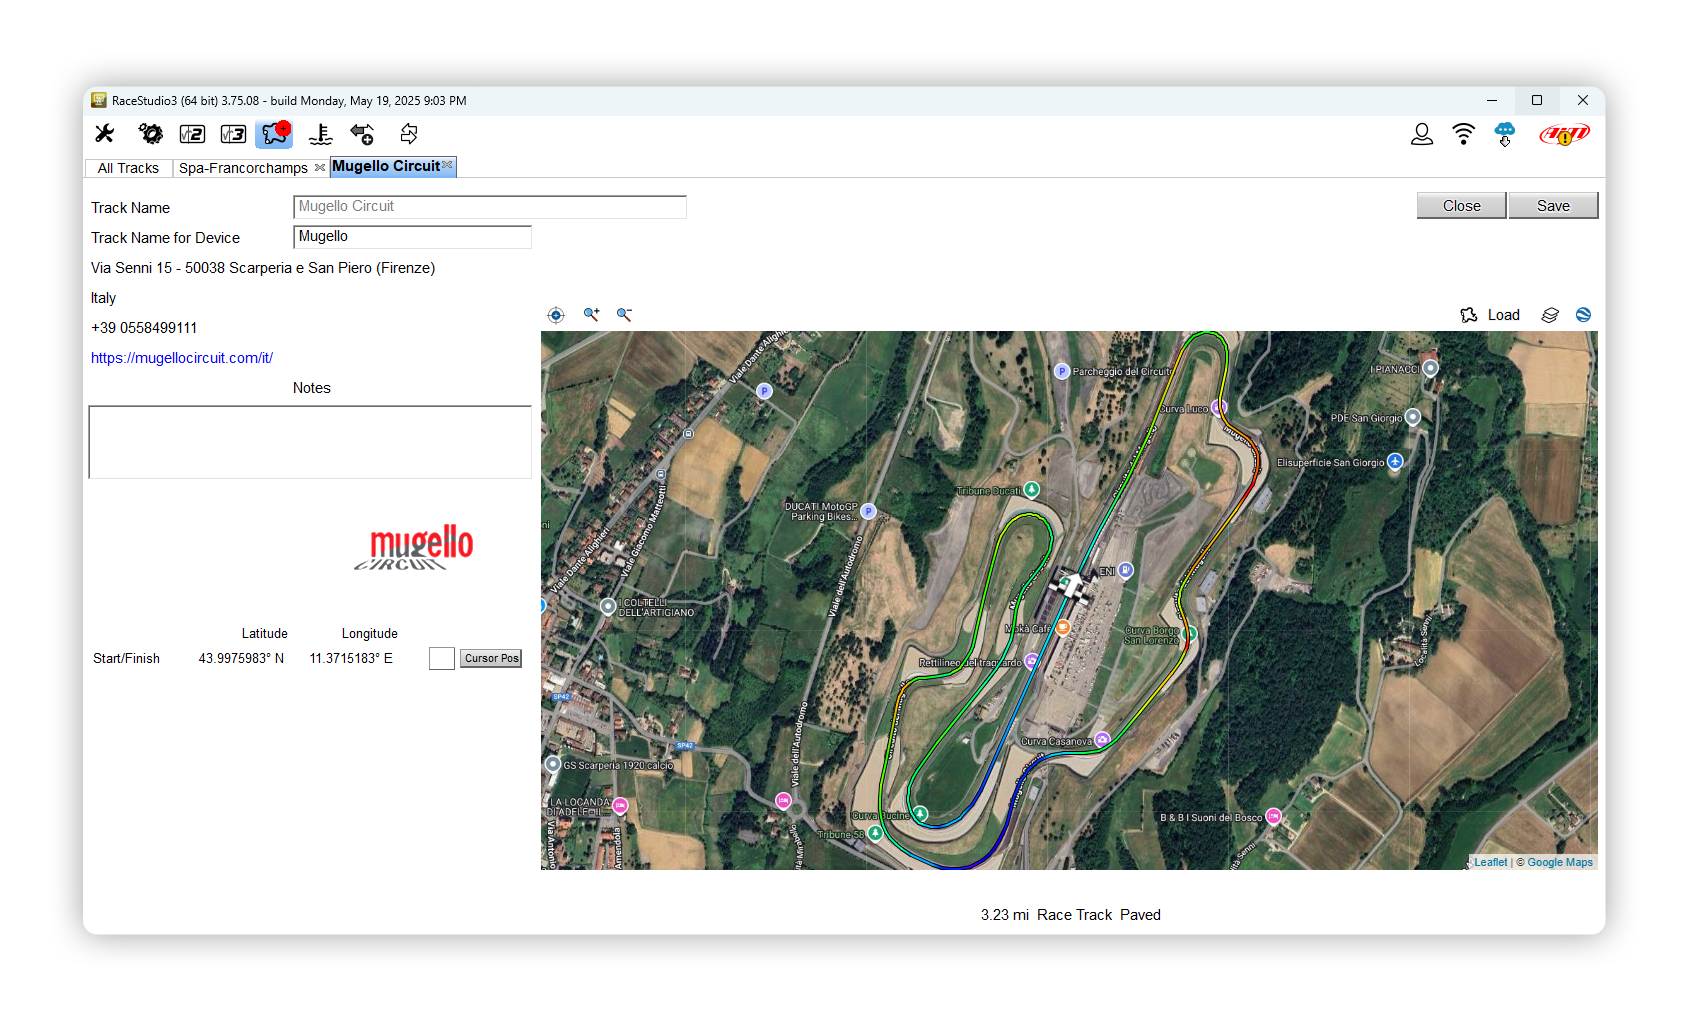Center the map with target icon
This screenshot has width=1695, height=1030.
coord(556,315)
